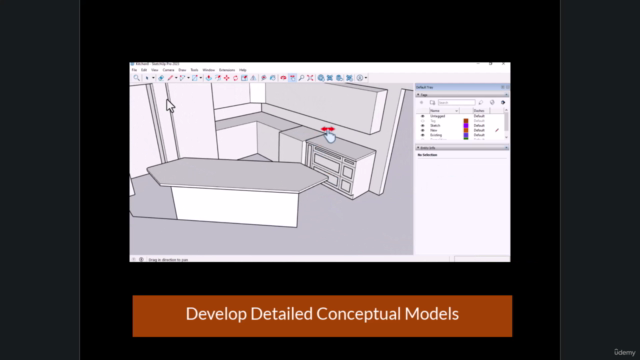Open the Select tool dropdown arrow
The width and height of the screenshot is (640, 360).
[x=153, y=78]
